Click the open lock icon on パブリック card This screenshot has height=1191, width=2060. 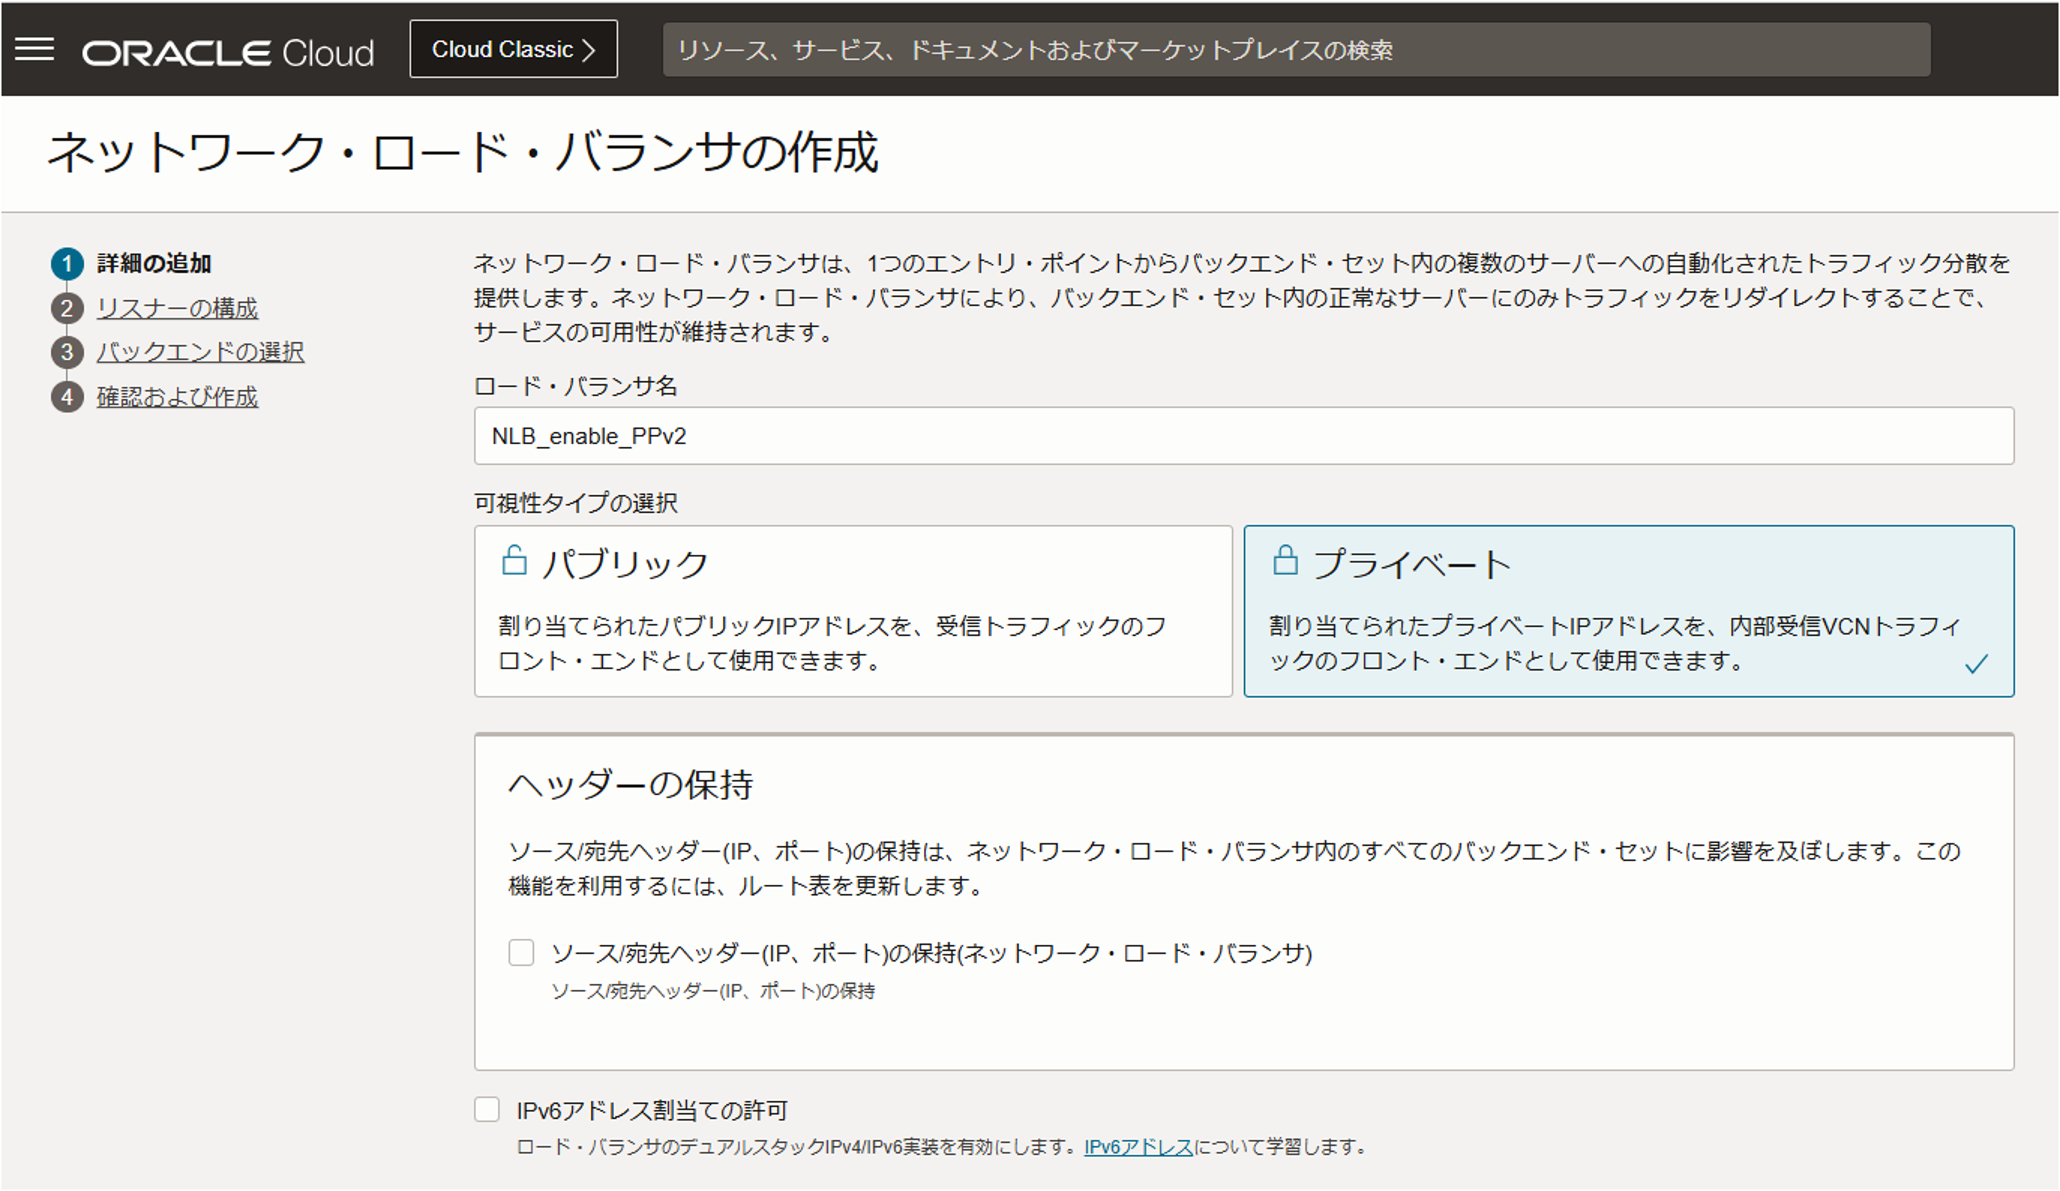[516, 560]
